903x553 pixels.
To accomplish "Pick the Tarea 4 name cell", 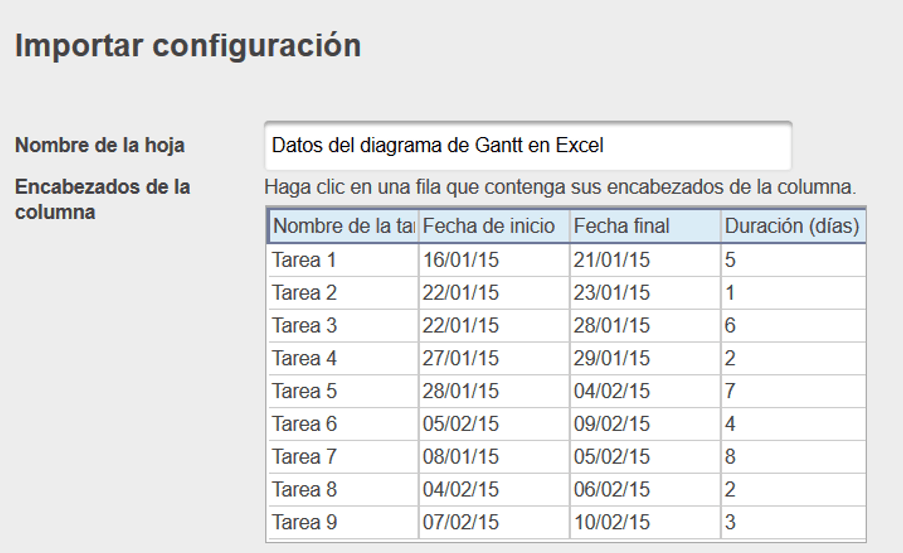I will 343,358.
